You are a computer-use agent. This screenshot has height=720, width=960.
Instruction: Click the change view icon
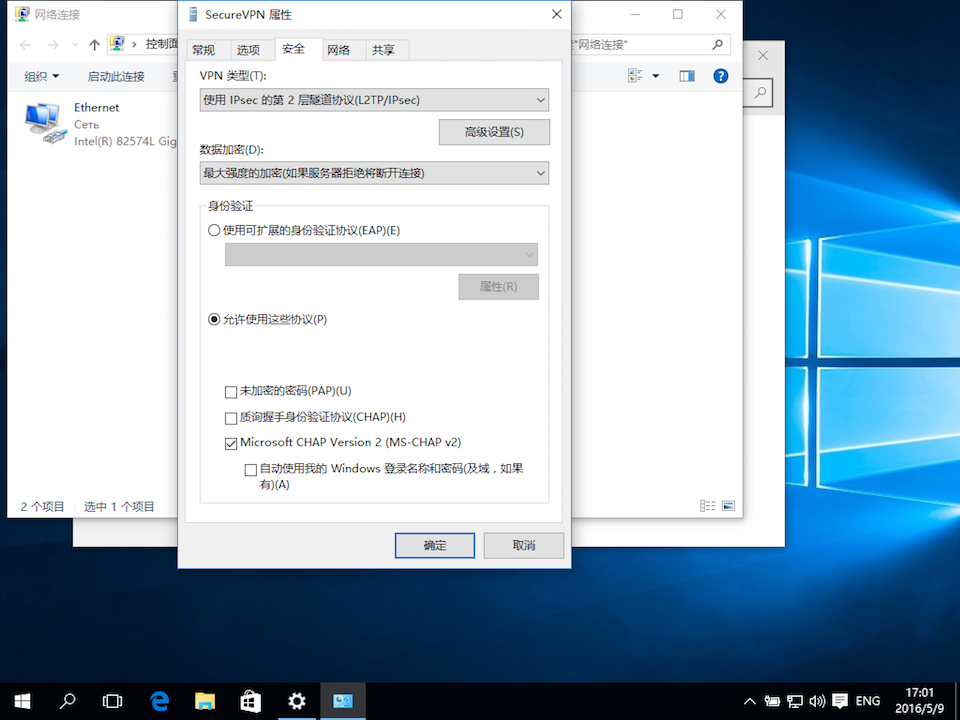pos(636,76)
